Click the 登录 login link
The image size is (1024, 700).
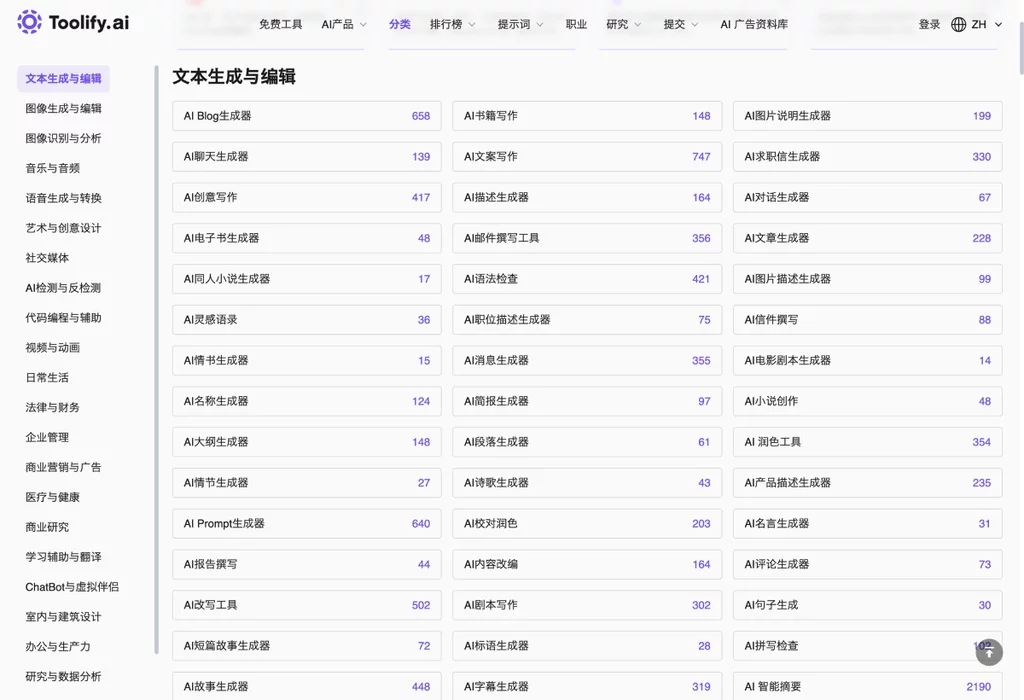pos(929,24)
